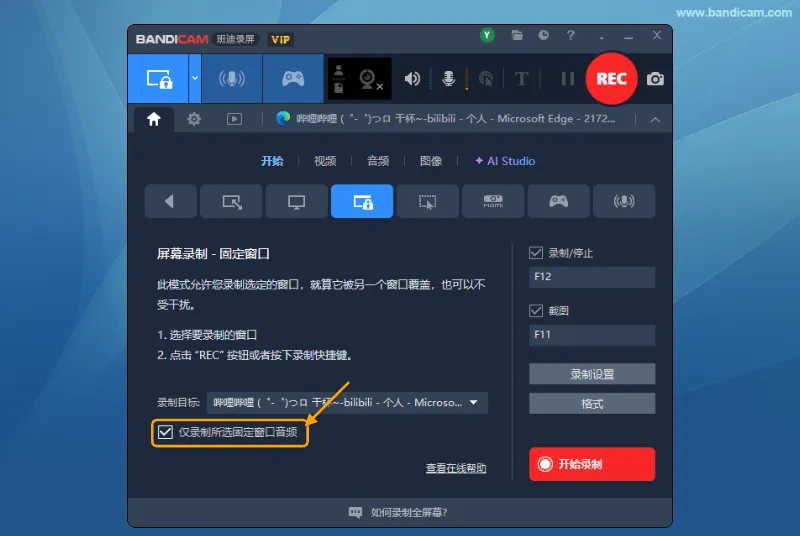Toggle the mouse click effect icon
Image resolution: width=800 pixels, height=536 pixels.
pyautogui.click(x=486, y=79)
